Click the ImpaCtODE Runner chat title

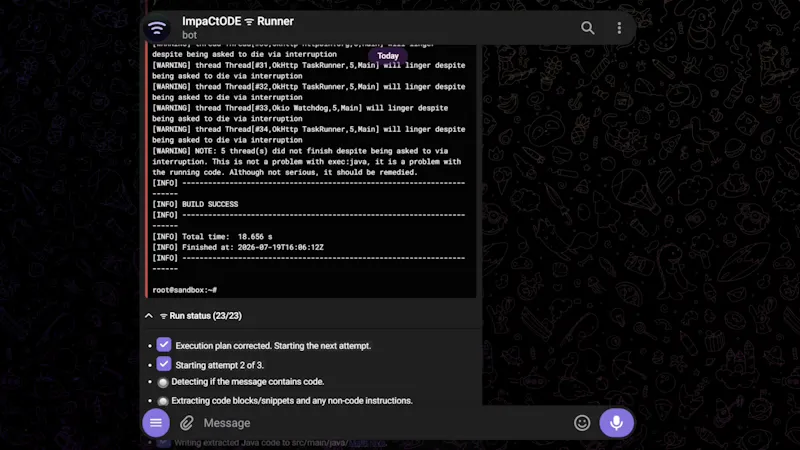[238, 21]
